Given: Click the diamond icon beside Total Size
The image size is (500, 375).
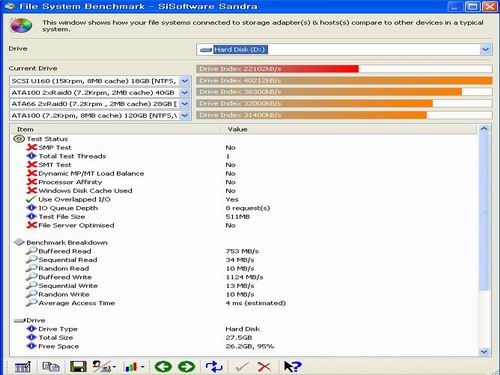Looking at the screenshot, I should pyautogui.click(x=31, y=338).
